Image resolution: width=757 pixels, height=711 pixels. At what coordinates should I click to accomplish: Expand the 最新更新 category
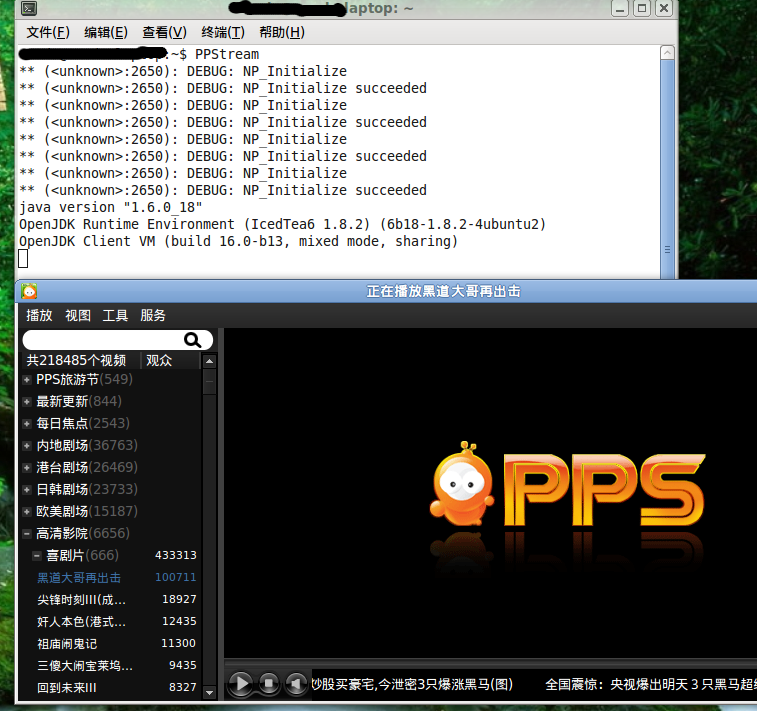pos(27,402)
